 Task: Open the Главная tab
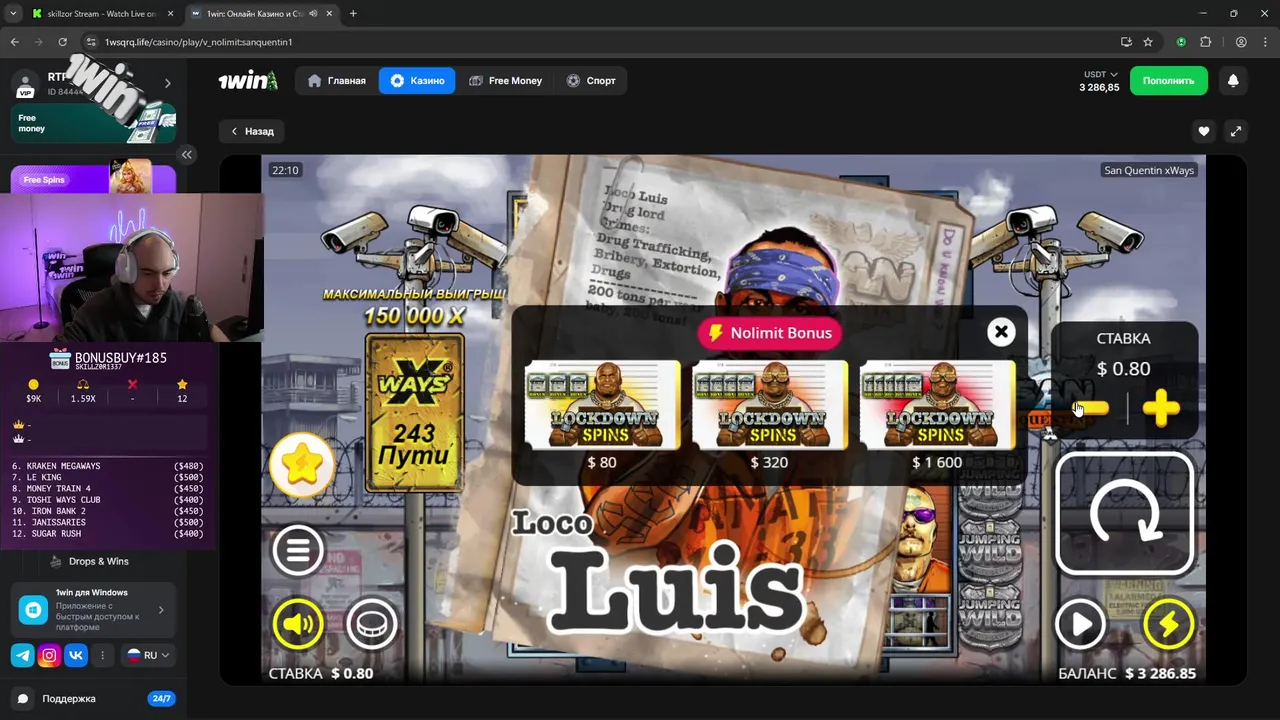337,81
